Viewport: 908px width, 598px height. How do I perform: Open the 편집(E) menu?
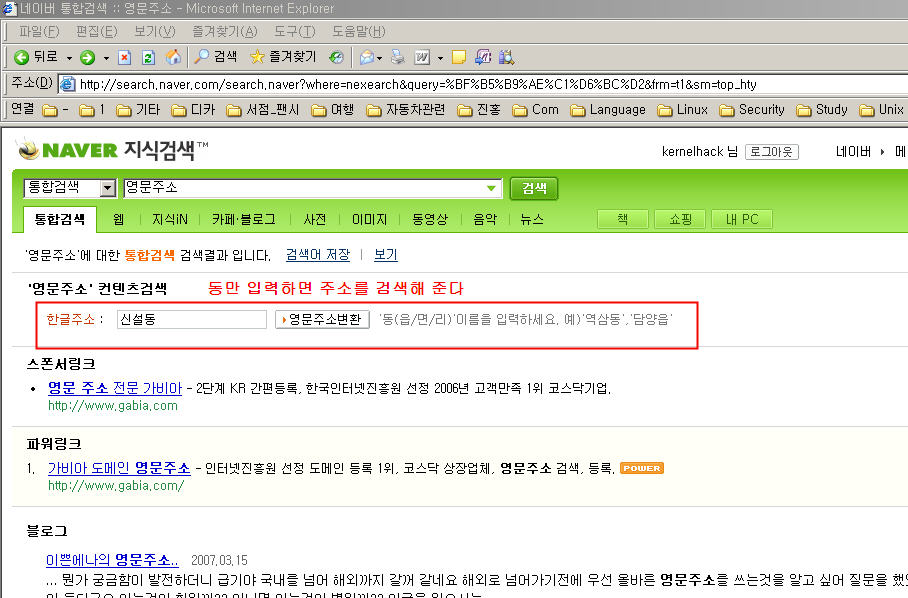coord(97,32)
